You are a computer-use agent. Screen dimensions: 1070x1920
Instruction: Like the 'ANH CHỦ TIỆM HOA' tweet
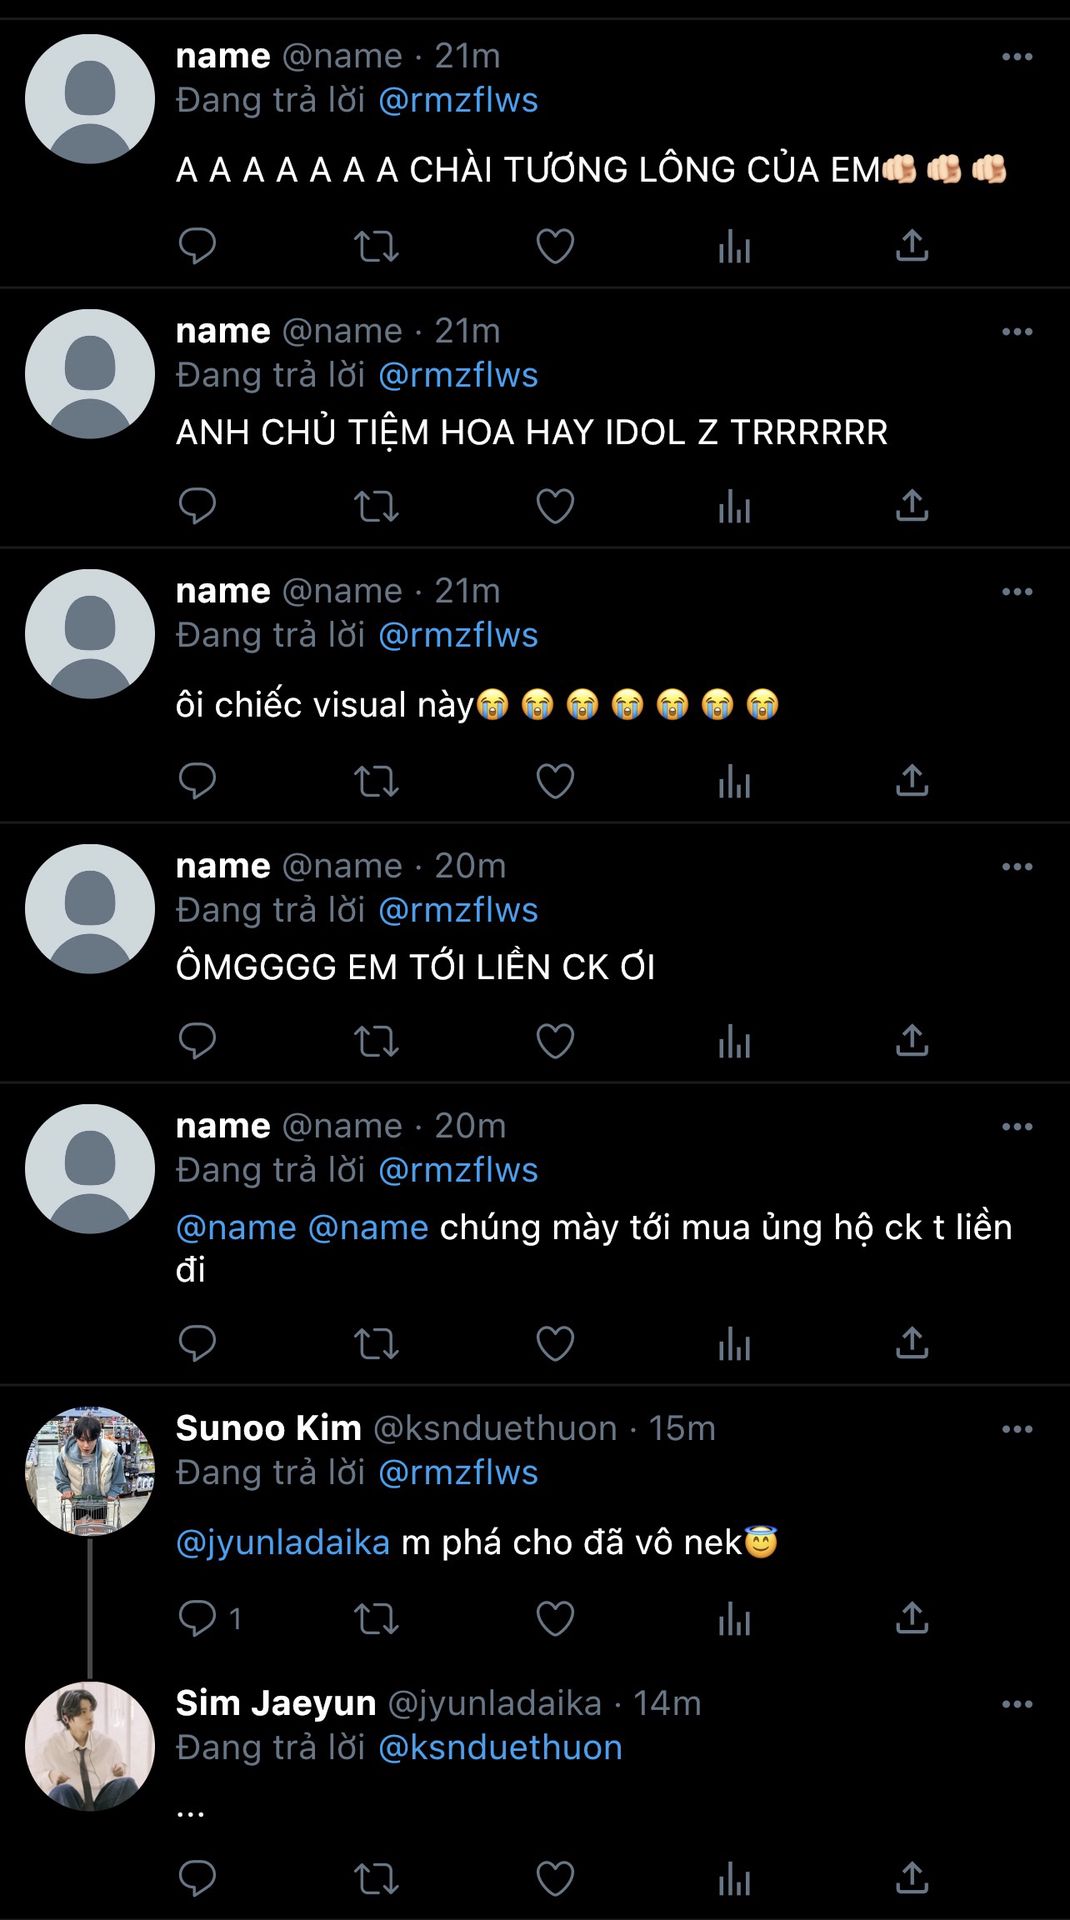pyautogui.click(x=555, y=507)
